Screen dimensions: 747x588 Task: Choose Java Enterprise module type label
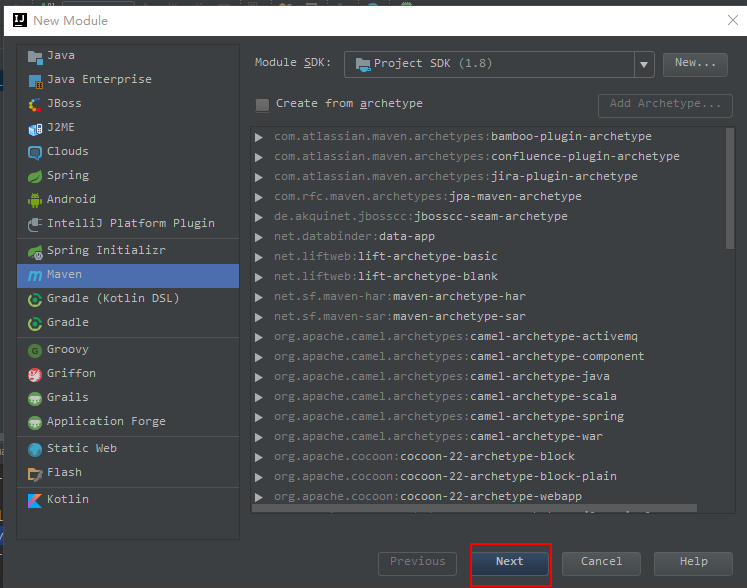[99, 79]
